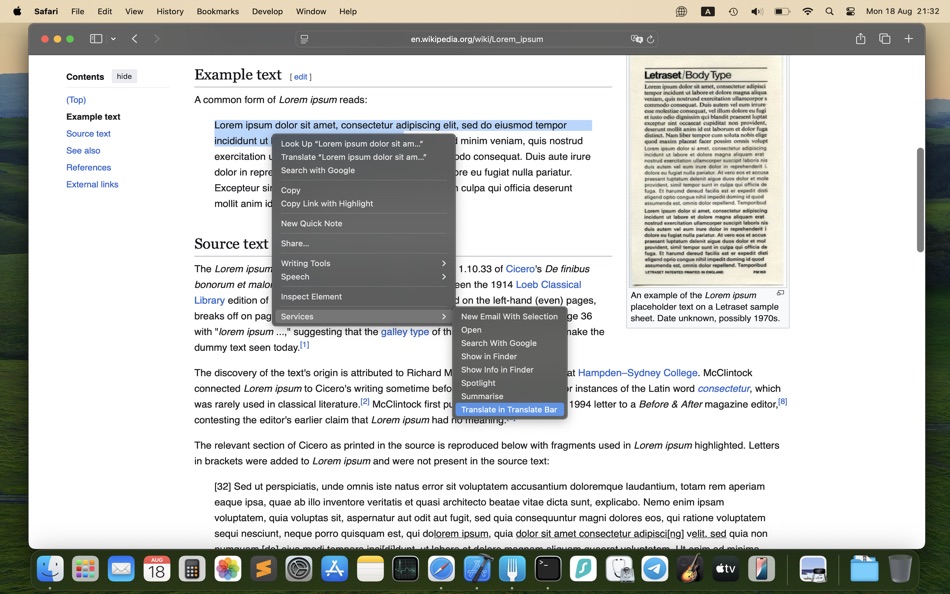This screenshot has height=594, width=950.
Task: Jump to (Top) in Contents
Action: pos(76,100)
